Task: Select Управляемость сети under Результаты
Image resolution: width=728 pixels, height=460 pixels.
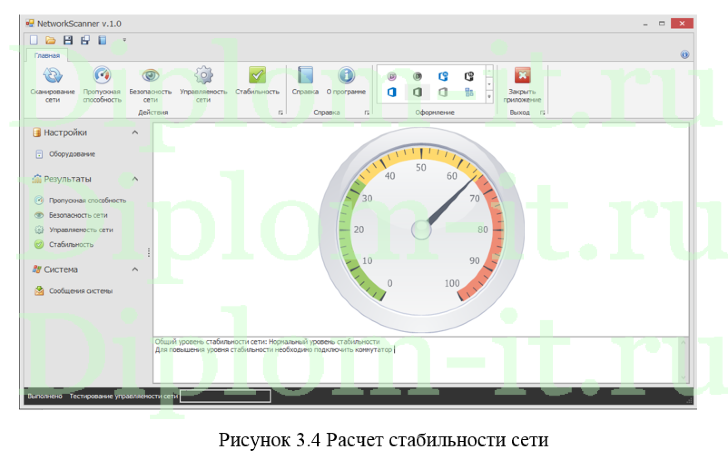Action: point(74,230)
